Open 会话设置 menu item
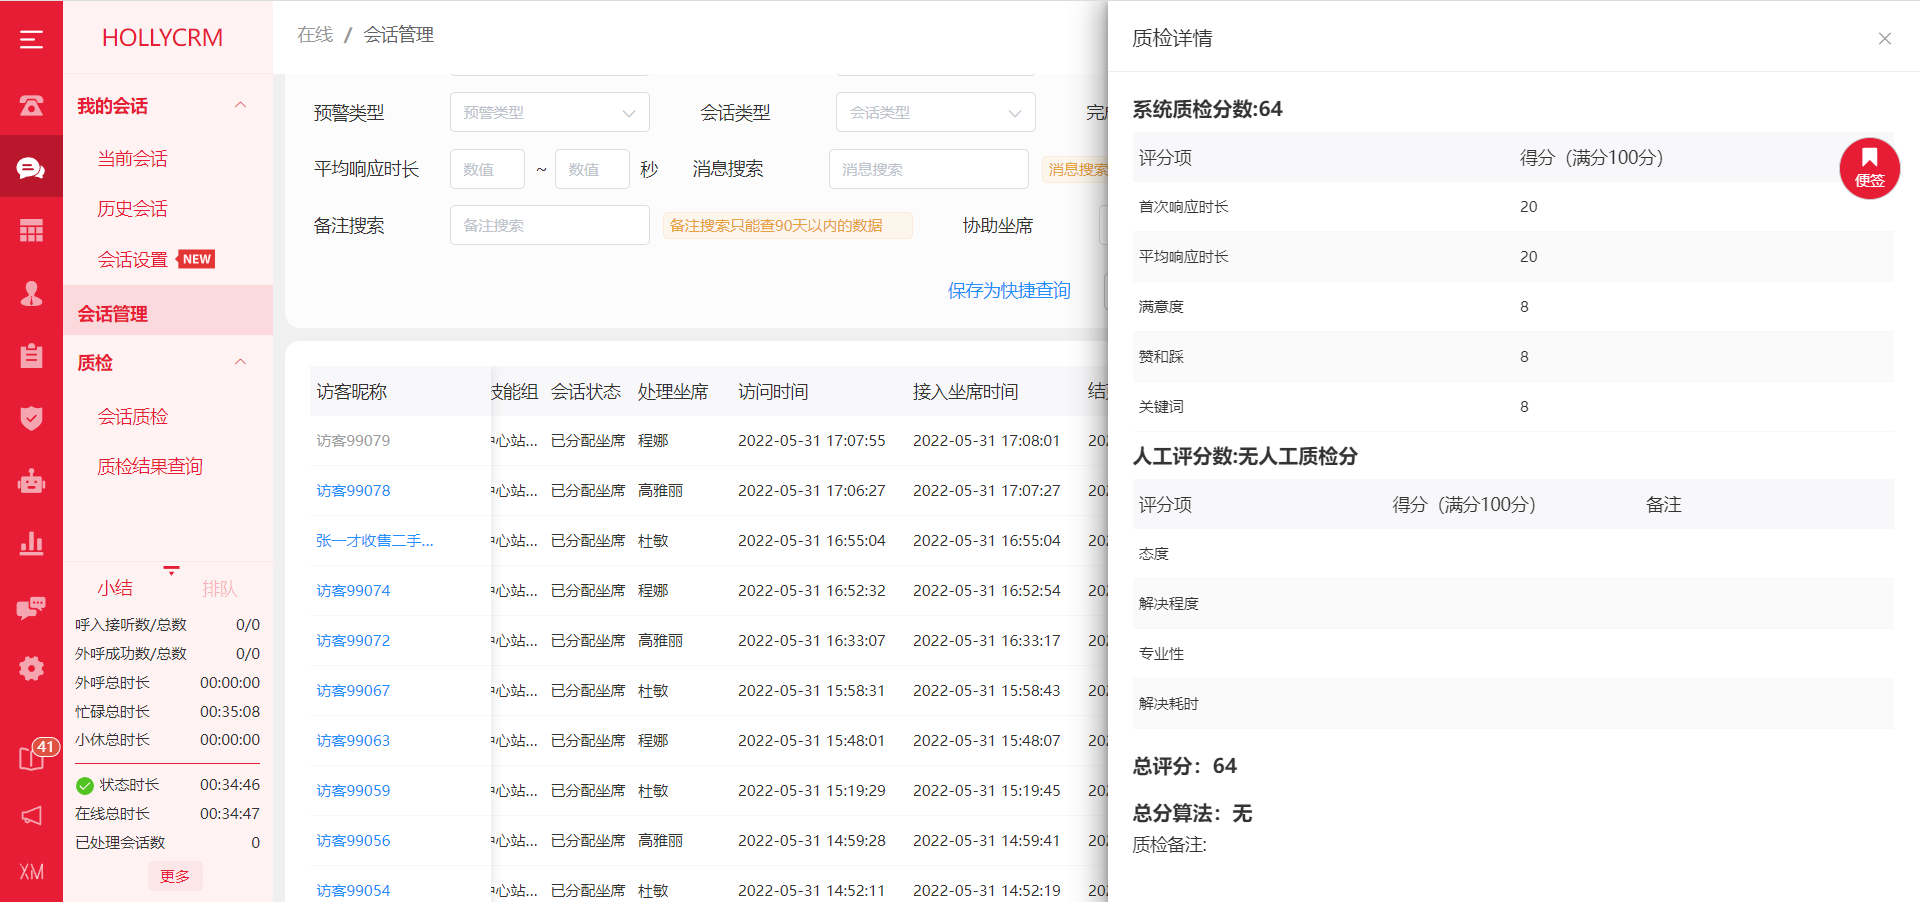Image resolution: width=1920 pixels, height=902 pixels. pyautogui.click(x=132, y=259)
